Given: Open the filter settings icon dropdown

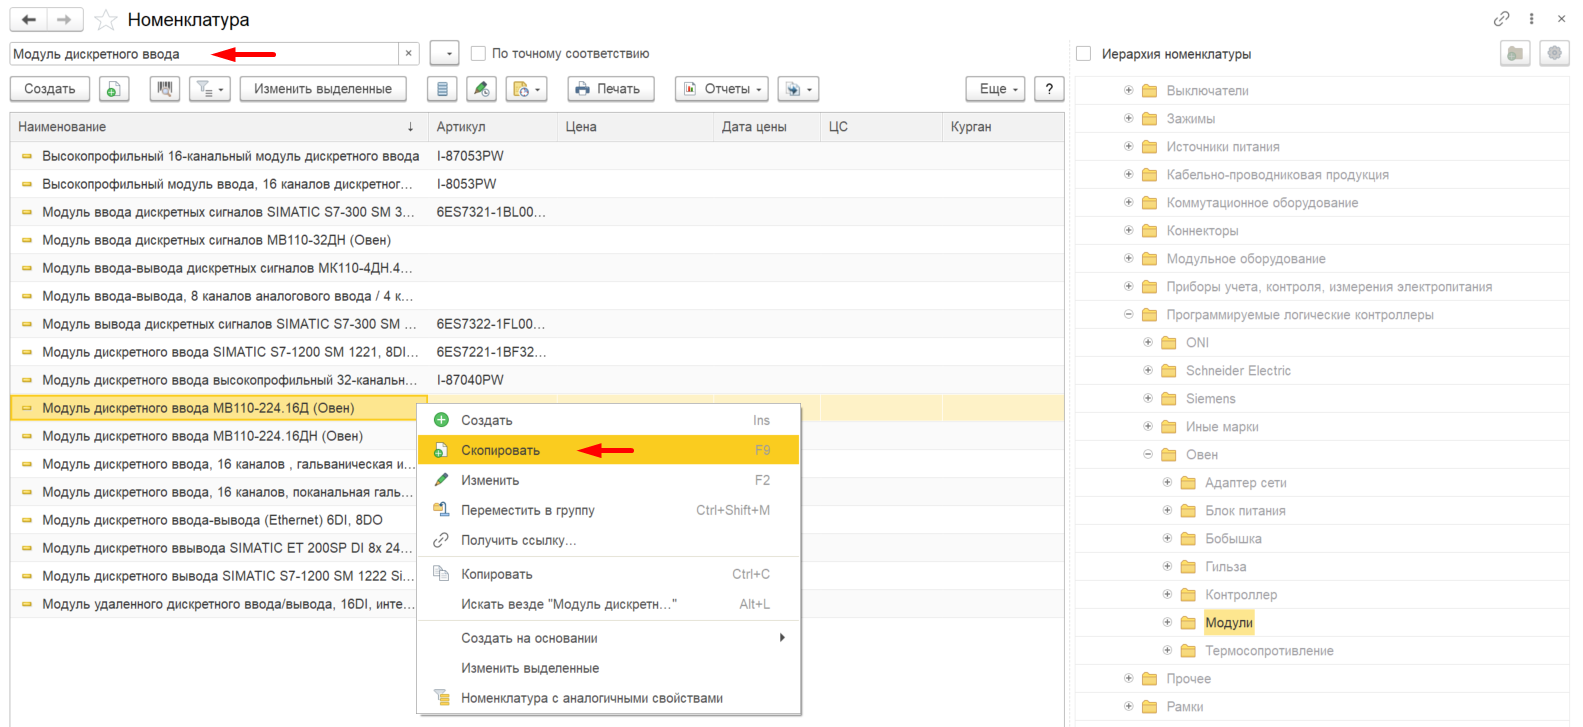Looking at the screenshot, I should pyautogui.click(x=209, y=89).
